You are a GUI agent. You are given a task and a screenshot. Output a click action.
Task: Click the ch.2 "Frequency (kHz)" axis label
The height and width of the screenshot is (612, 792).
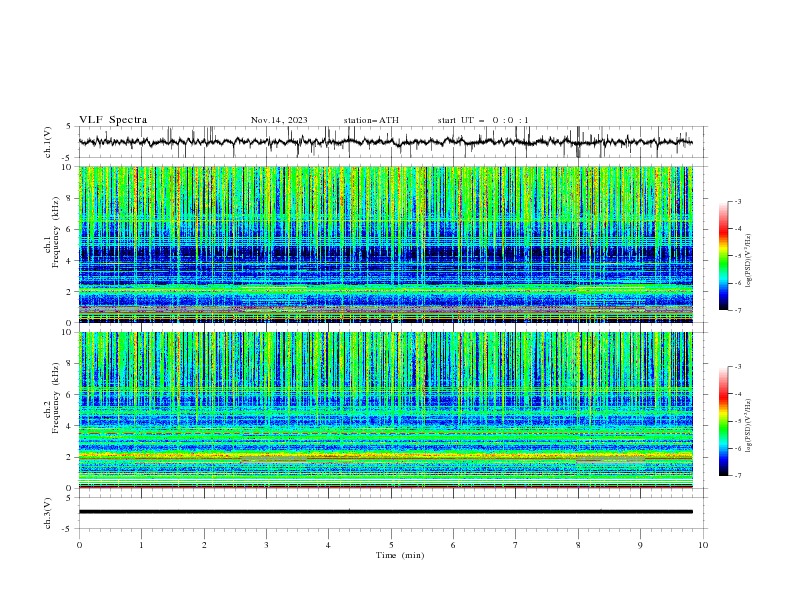(x=56, y=398)
